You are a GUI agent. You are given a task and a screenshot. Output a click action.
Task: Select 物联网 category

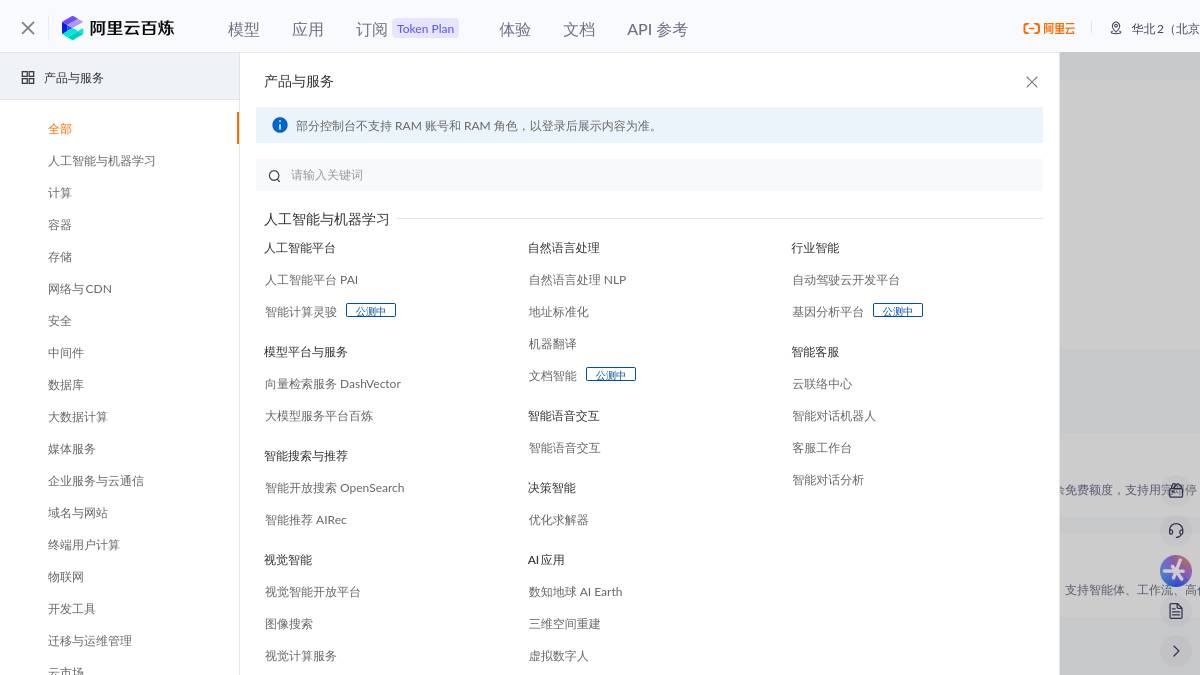(x=66, y=577)
